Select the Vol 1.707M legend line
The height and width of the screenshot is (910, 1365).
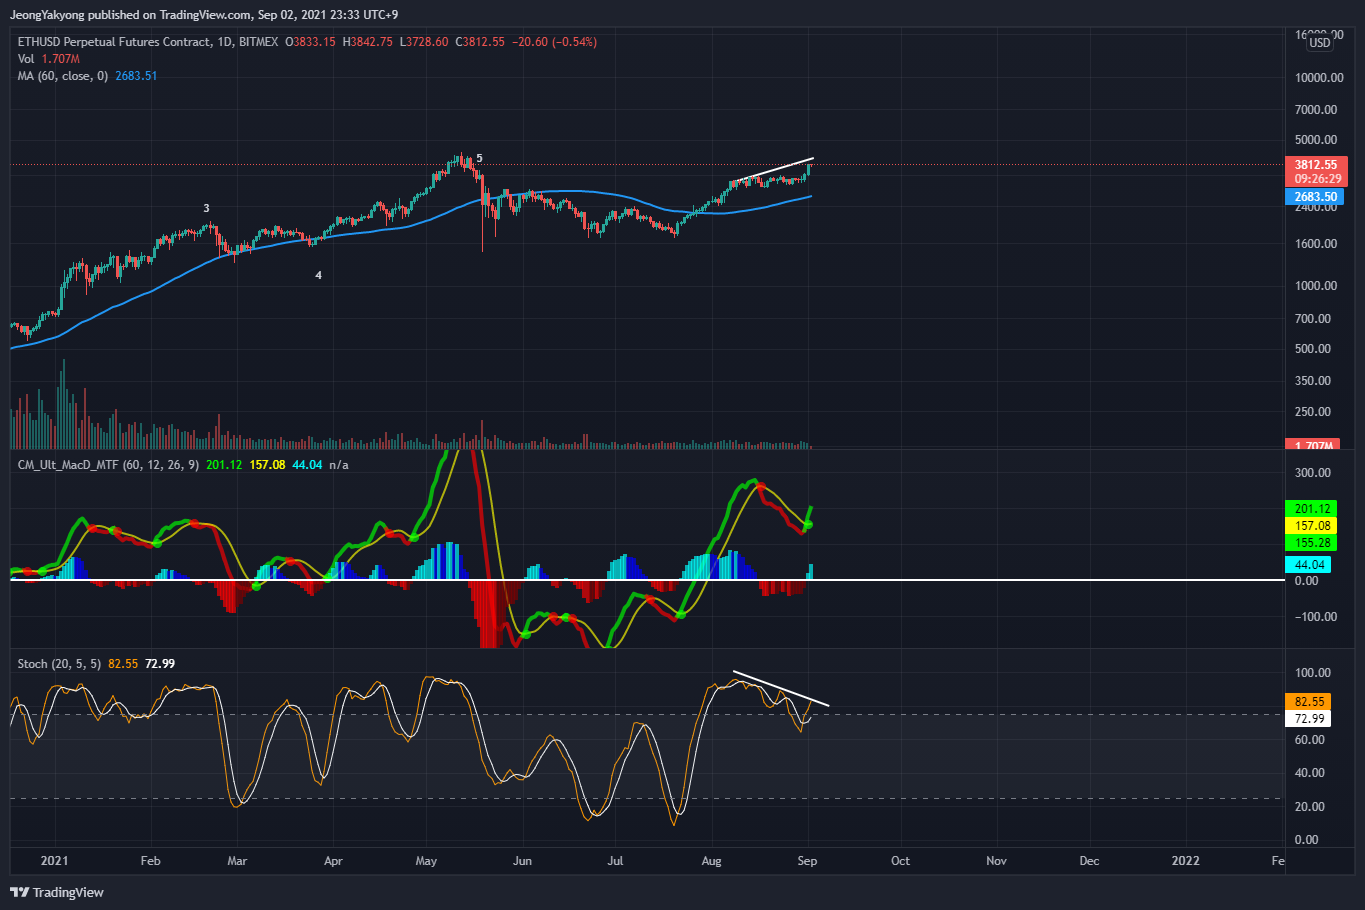[49, 59]
